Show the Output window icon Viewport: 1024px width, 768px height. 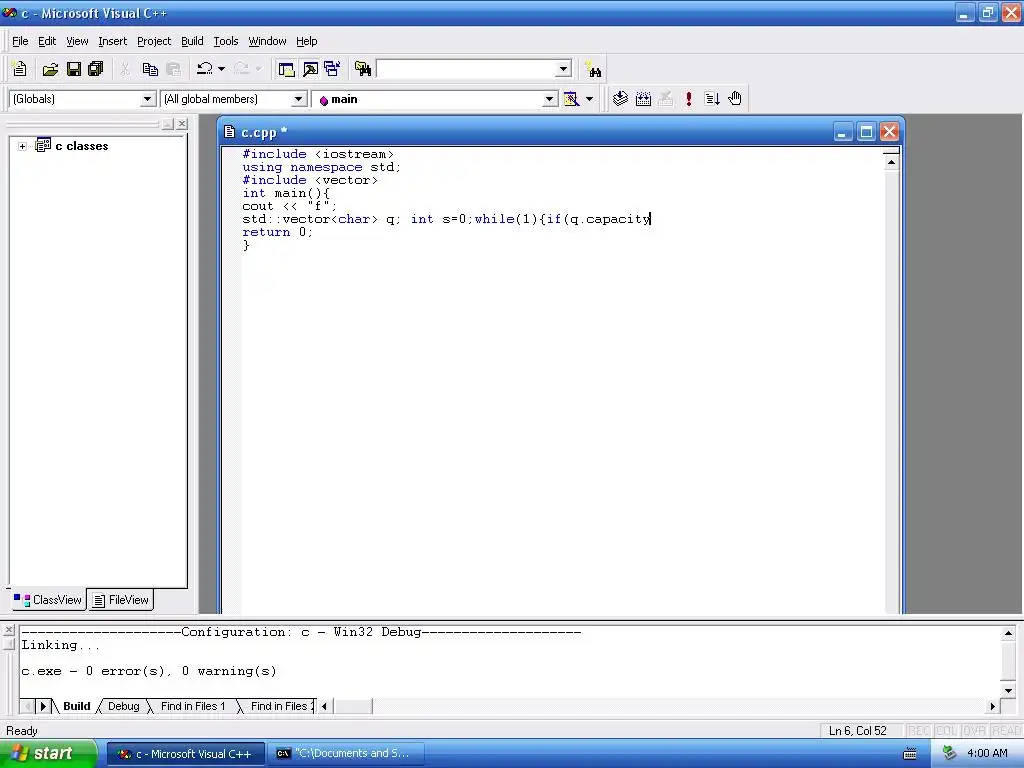(x=310, y=69)
